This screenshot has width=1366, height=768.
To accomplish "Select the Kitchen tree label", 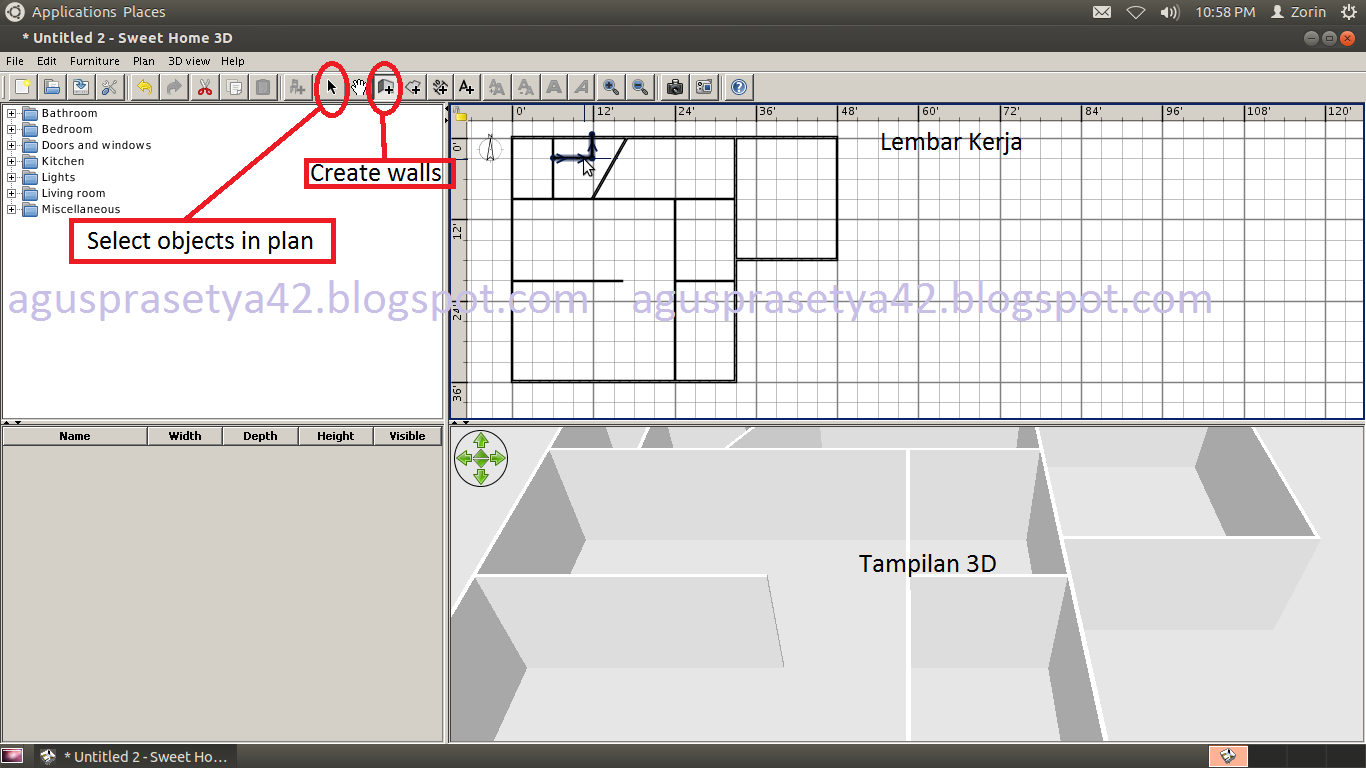I will [x=63, y=161].
